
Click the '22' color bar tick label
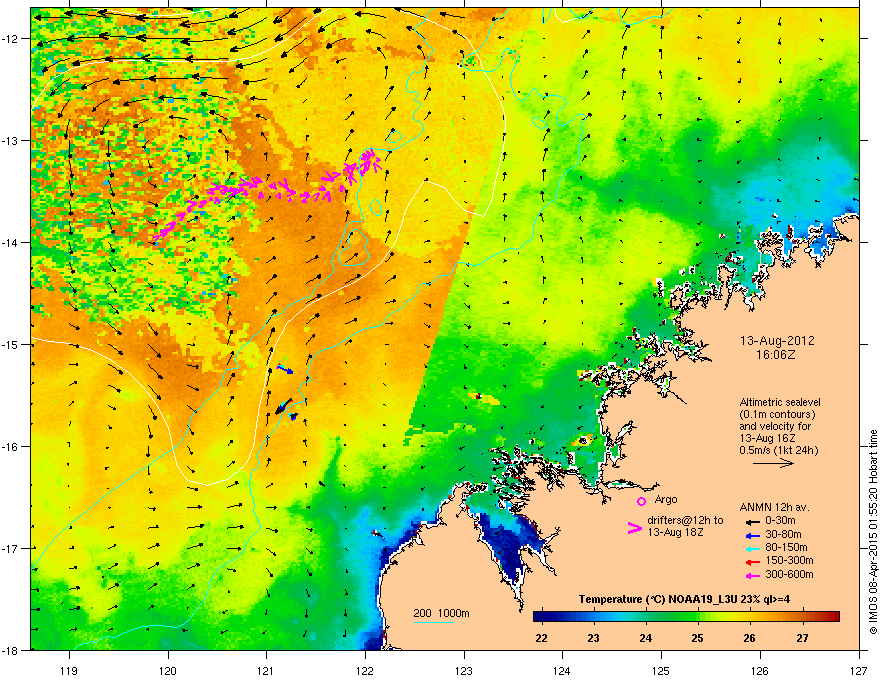(x=541, y=638)
